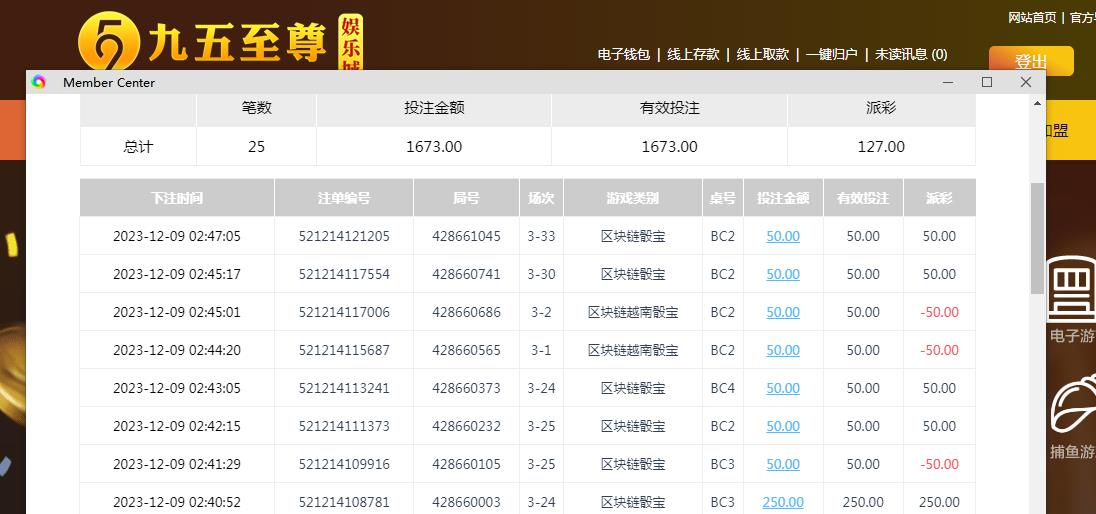Select 一键归户 menu item
Image resolution: width=1096 pixels, height=514 pixels.
(x=831, y=54)
